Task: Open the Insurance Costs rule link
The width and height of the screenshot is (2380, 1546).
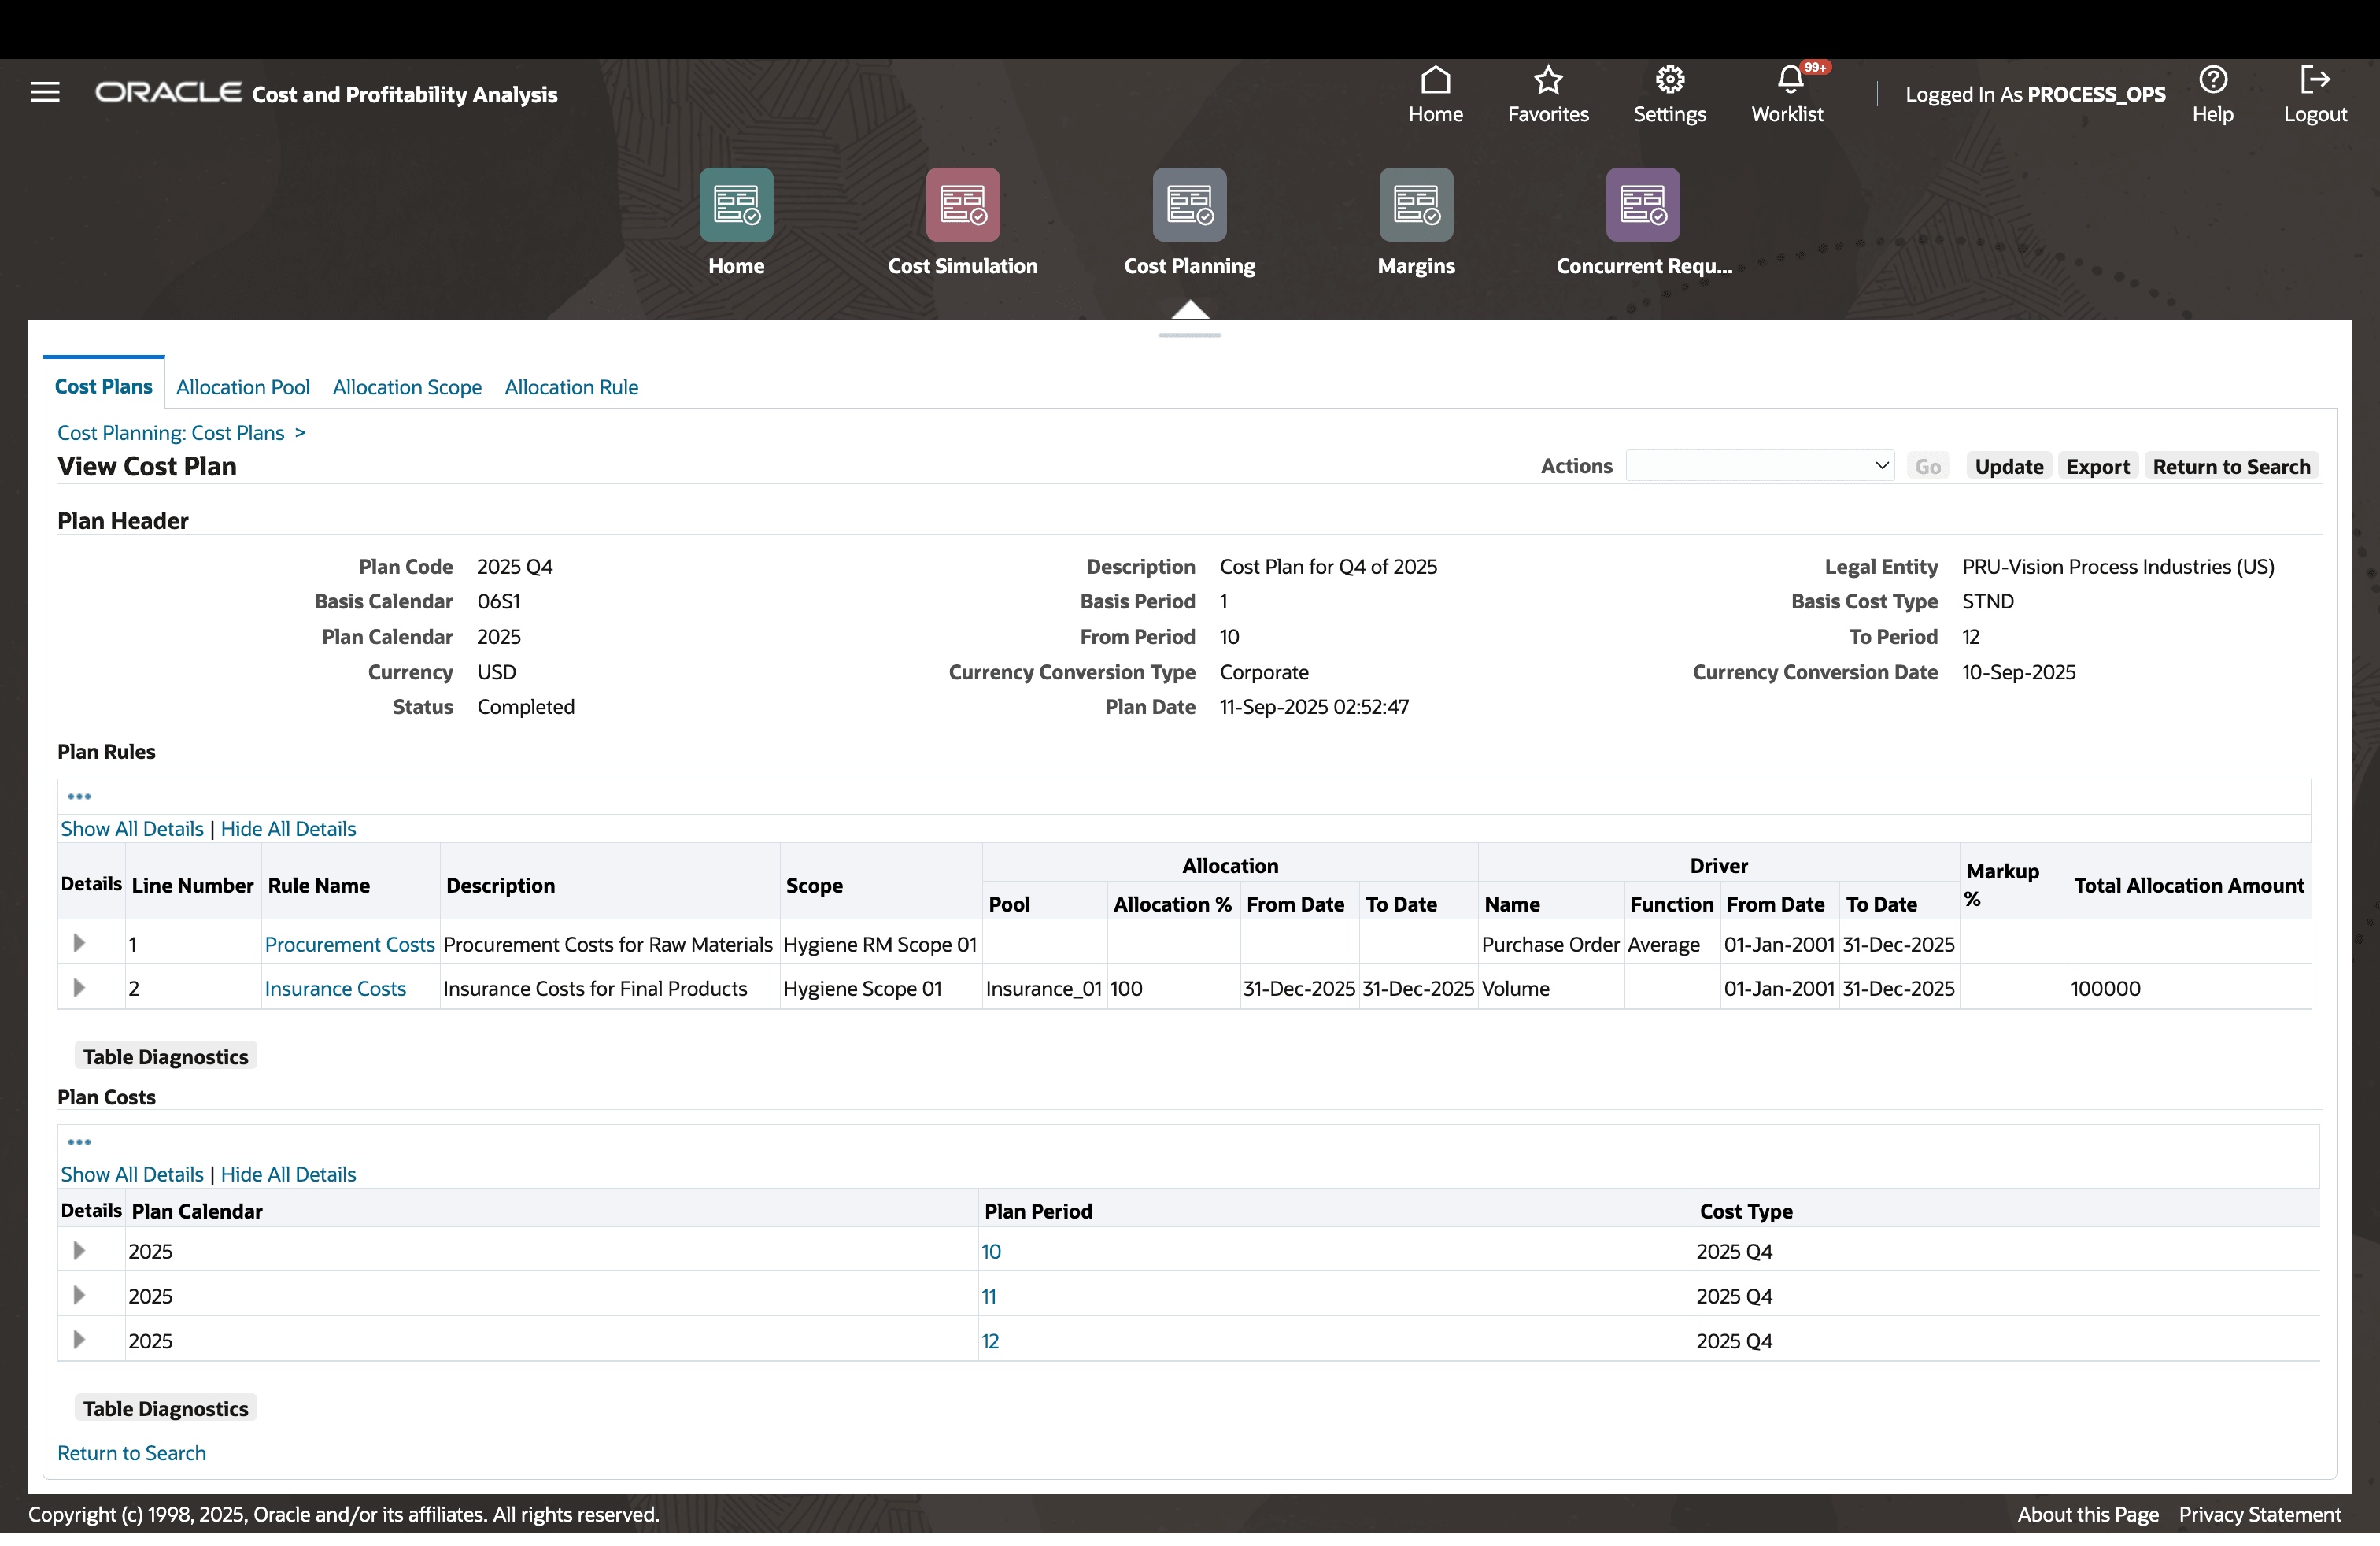Action: pos(335,988)
